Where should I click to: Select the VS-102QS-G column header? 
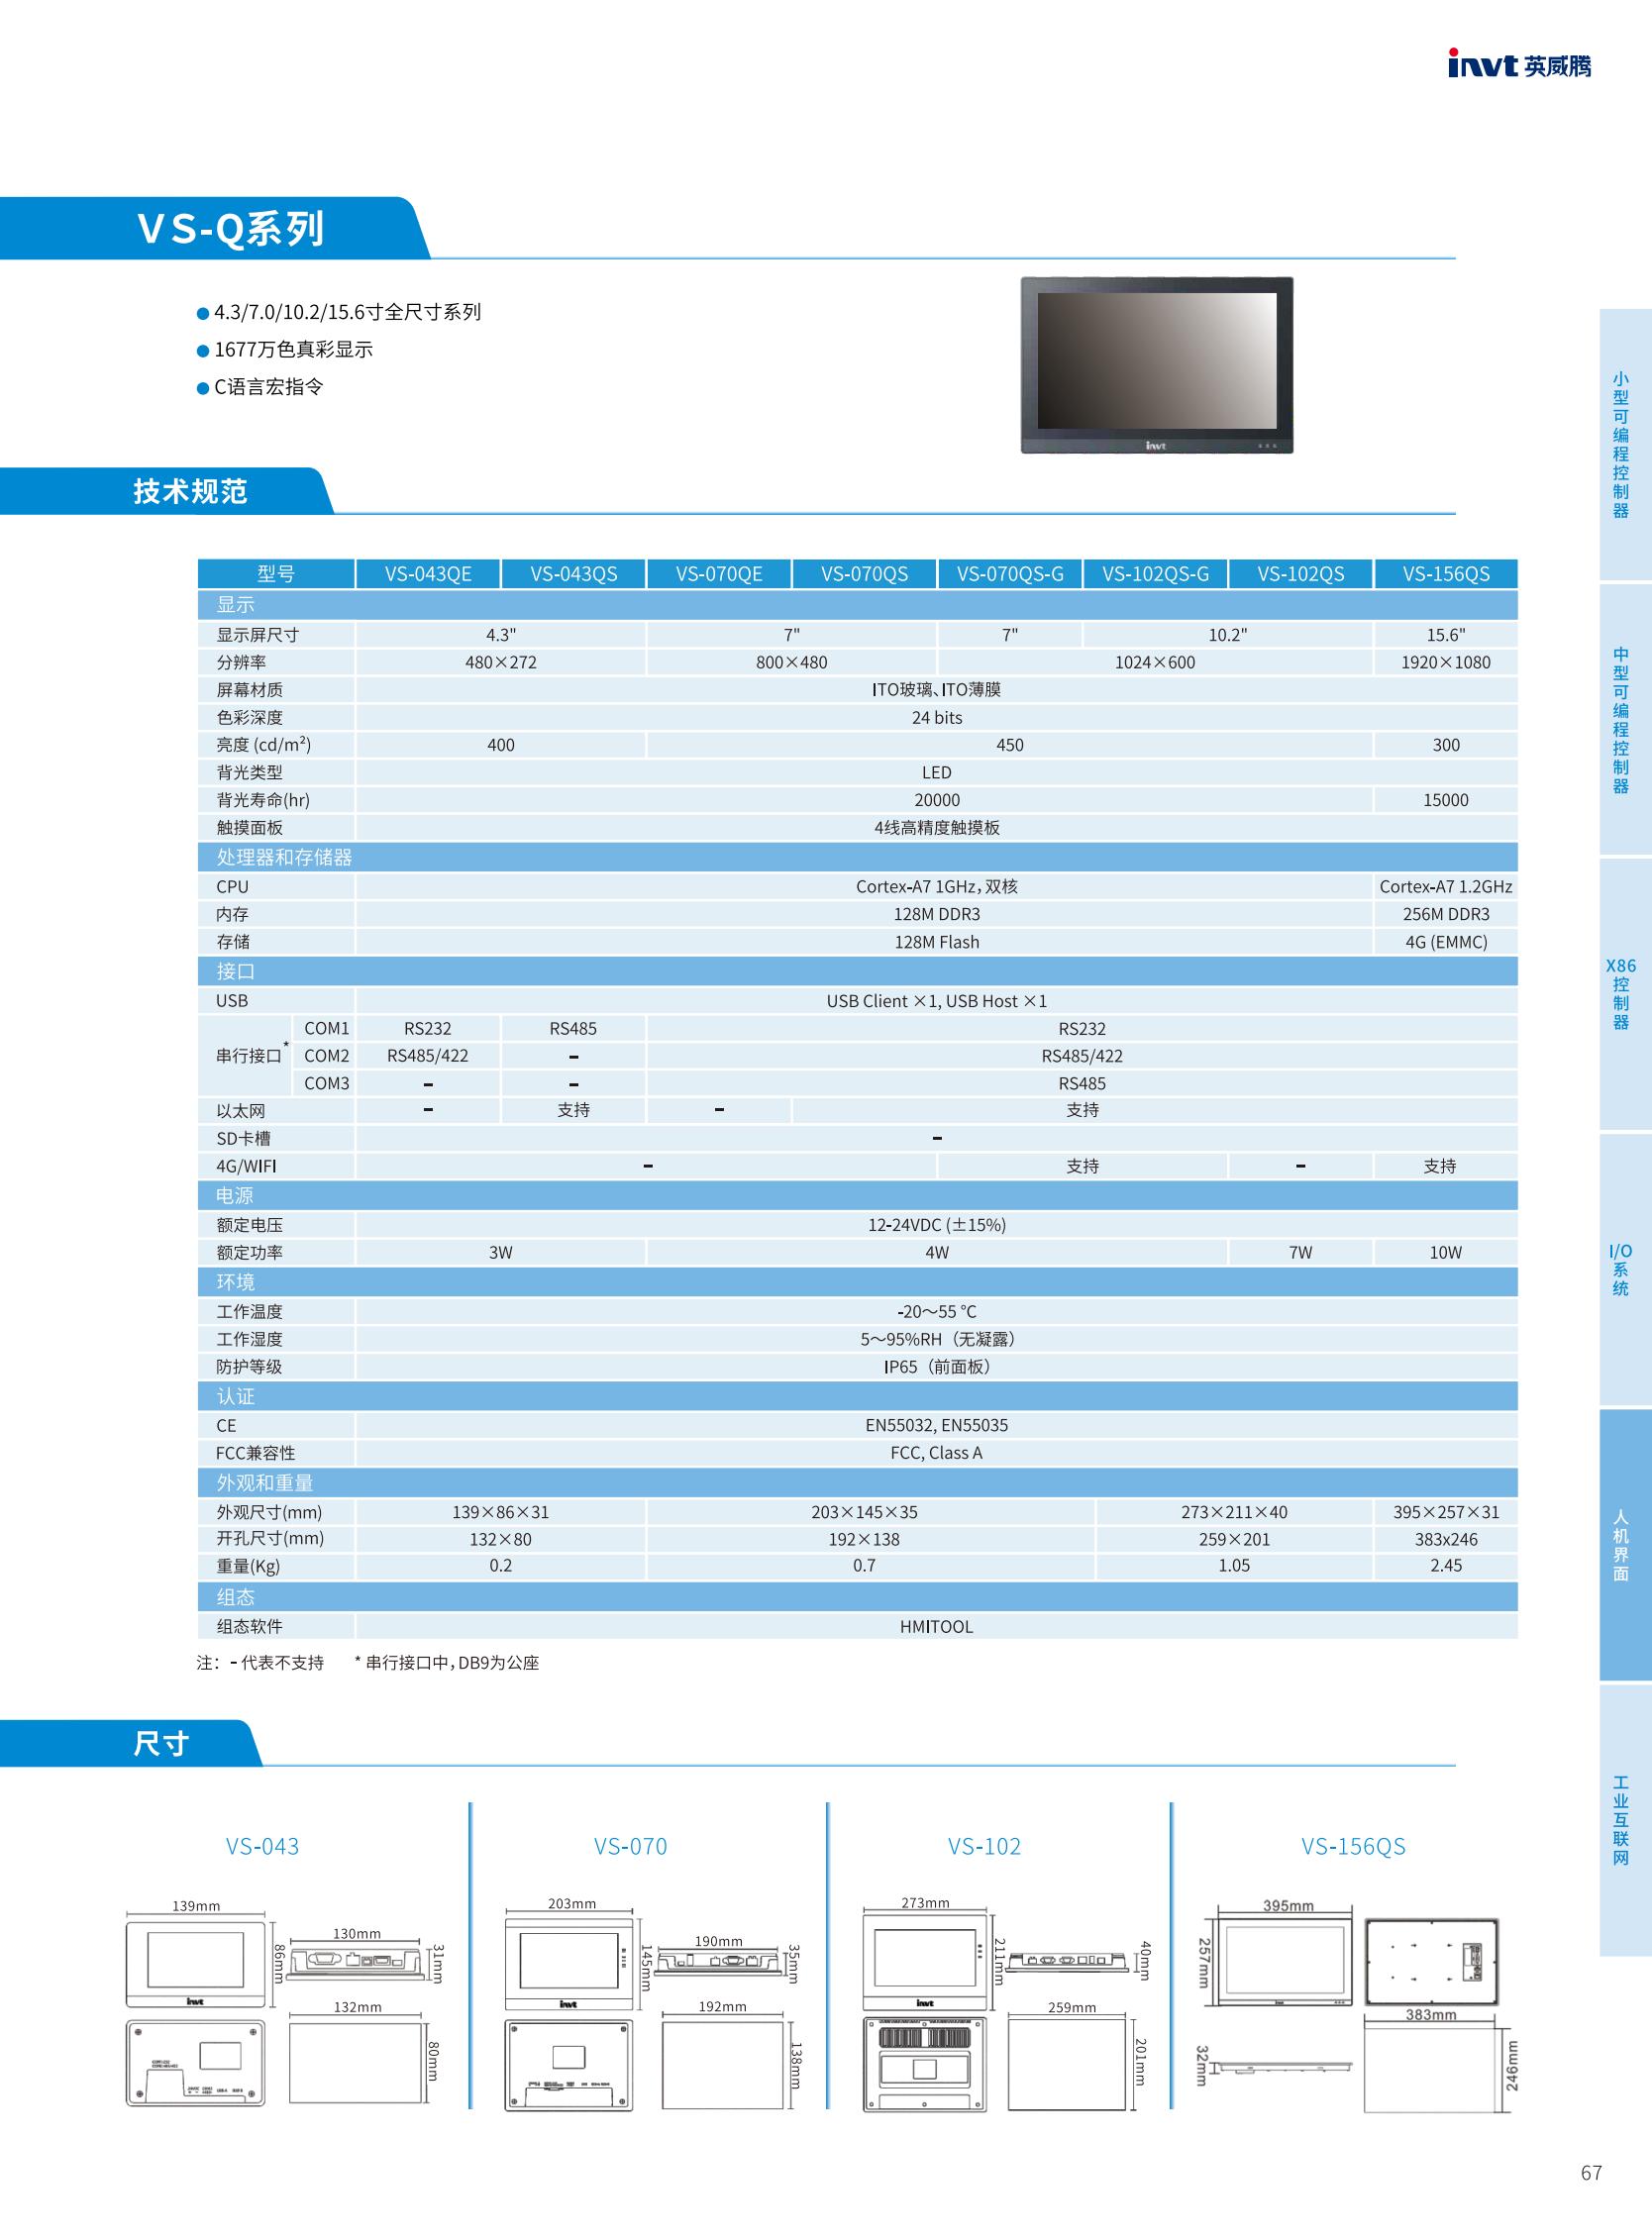coord(1155,574)
